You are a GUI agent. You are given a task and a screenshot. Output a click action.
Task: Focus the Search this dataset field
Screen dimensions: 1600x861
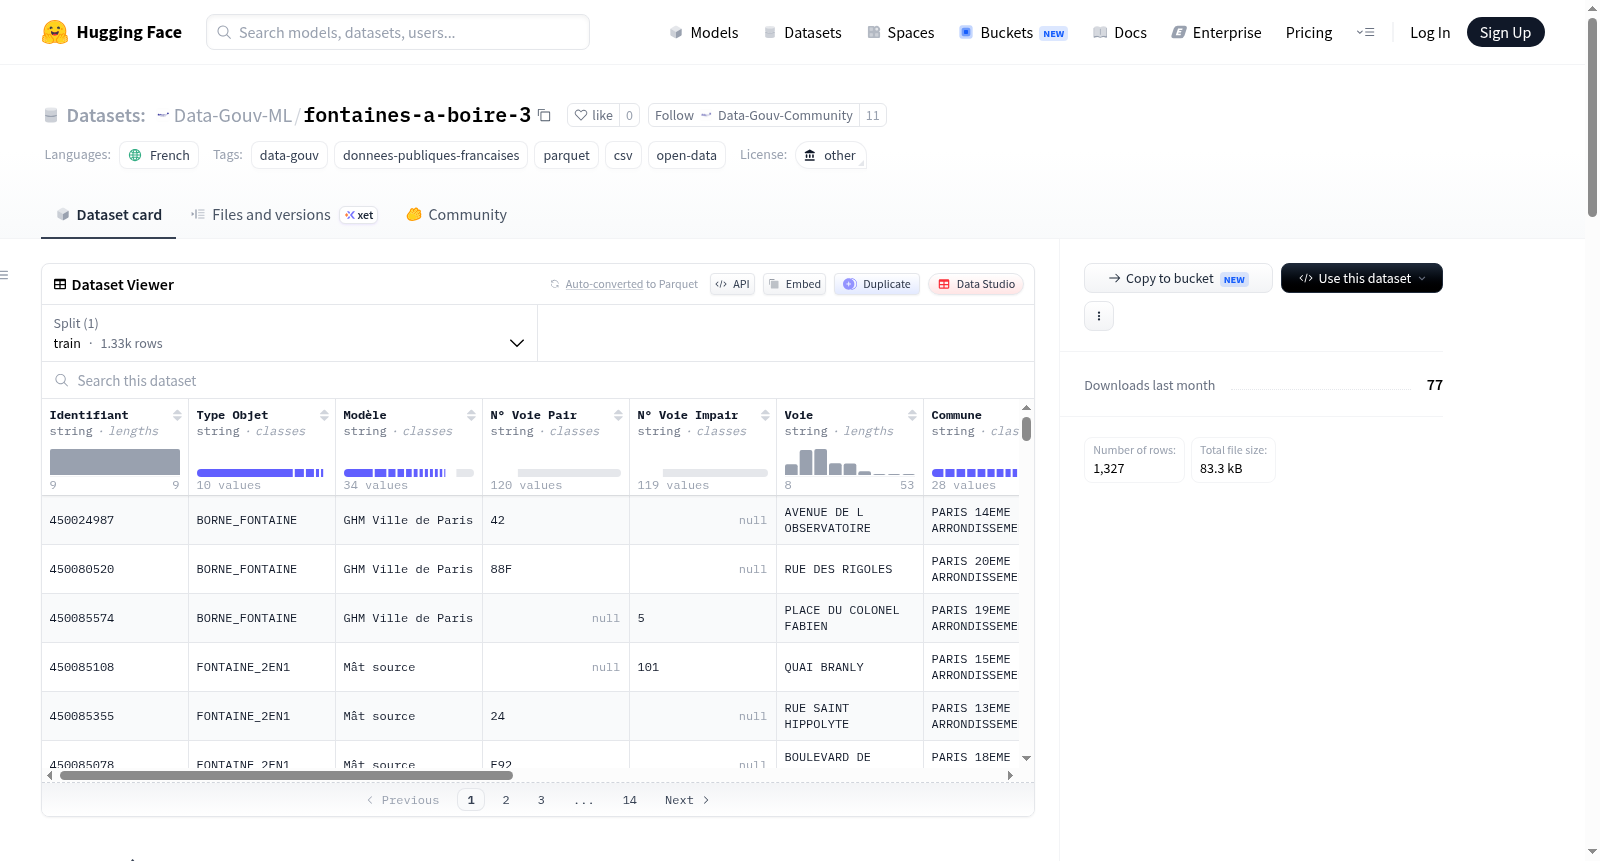(x=538, y=380)
